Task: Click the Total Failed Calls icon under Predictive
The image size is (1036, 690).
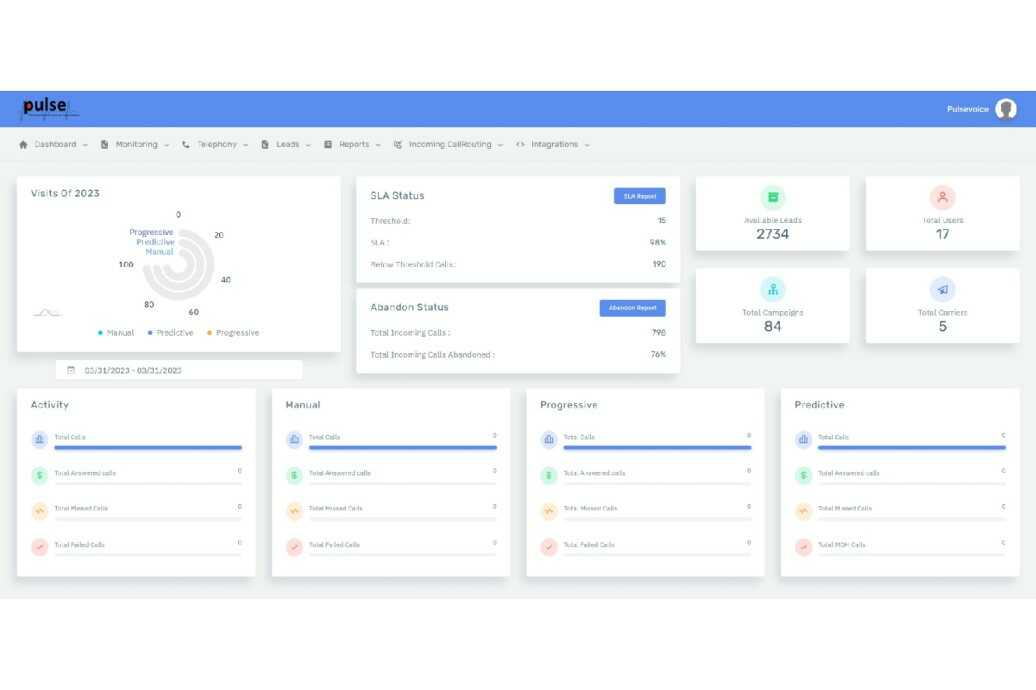Action: (x=803, y=546)
